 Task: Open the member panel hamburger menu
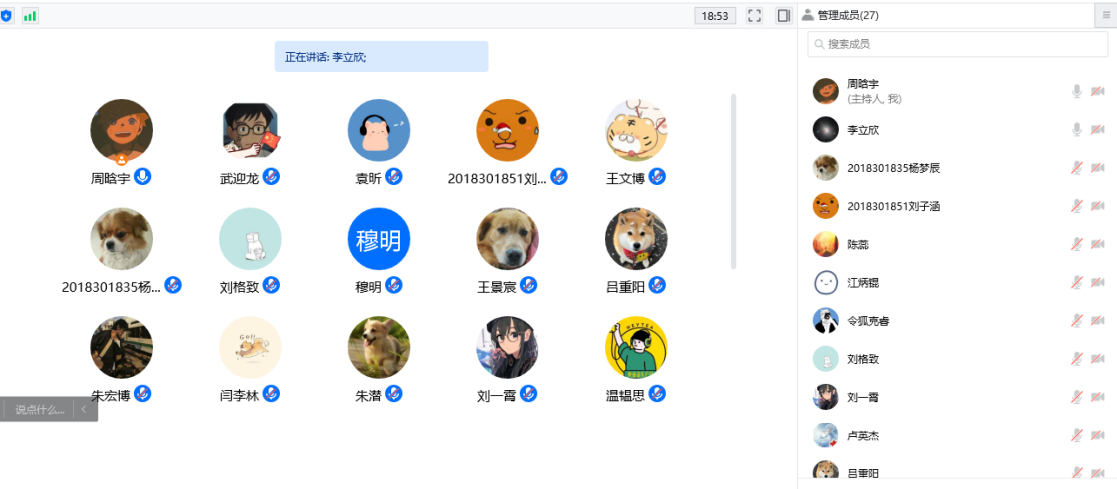pos(1106,15)
